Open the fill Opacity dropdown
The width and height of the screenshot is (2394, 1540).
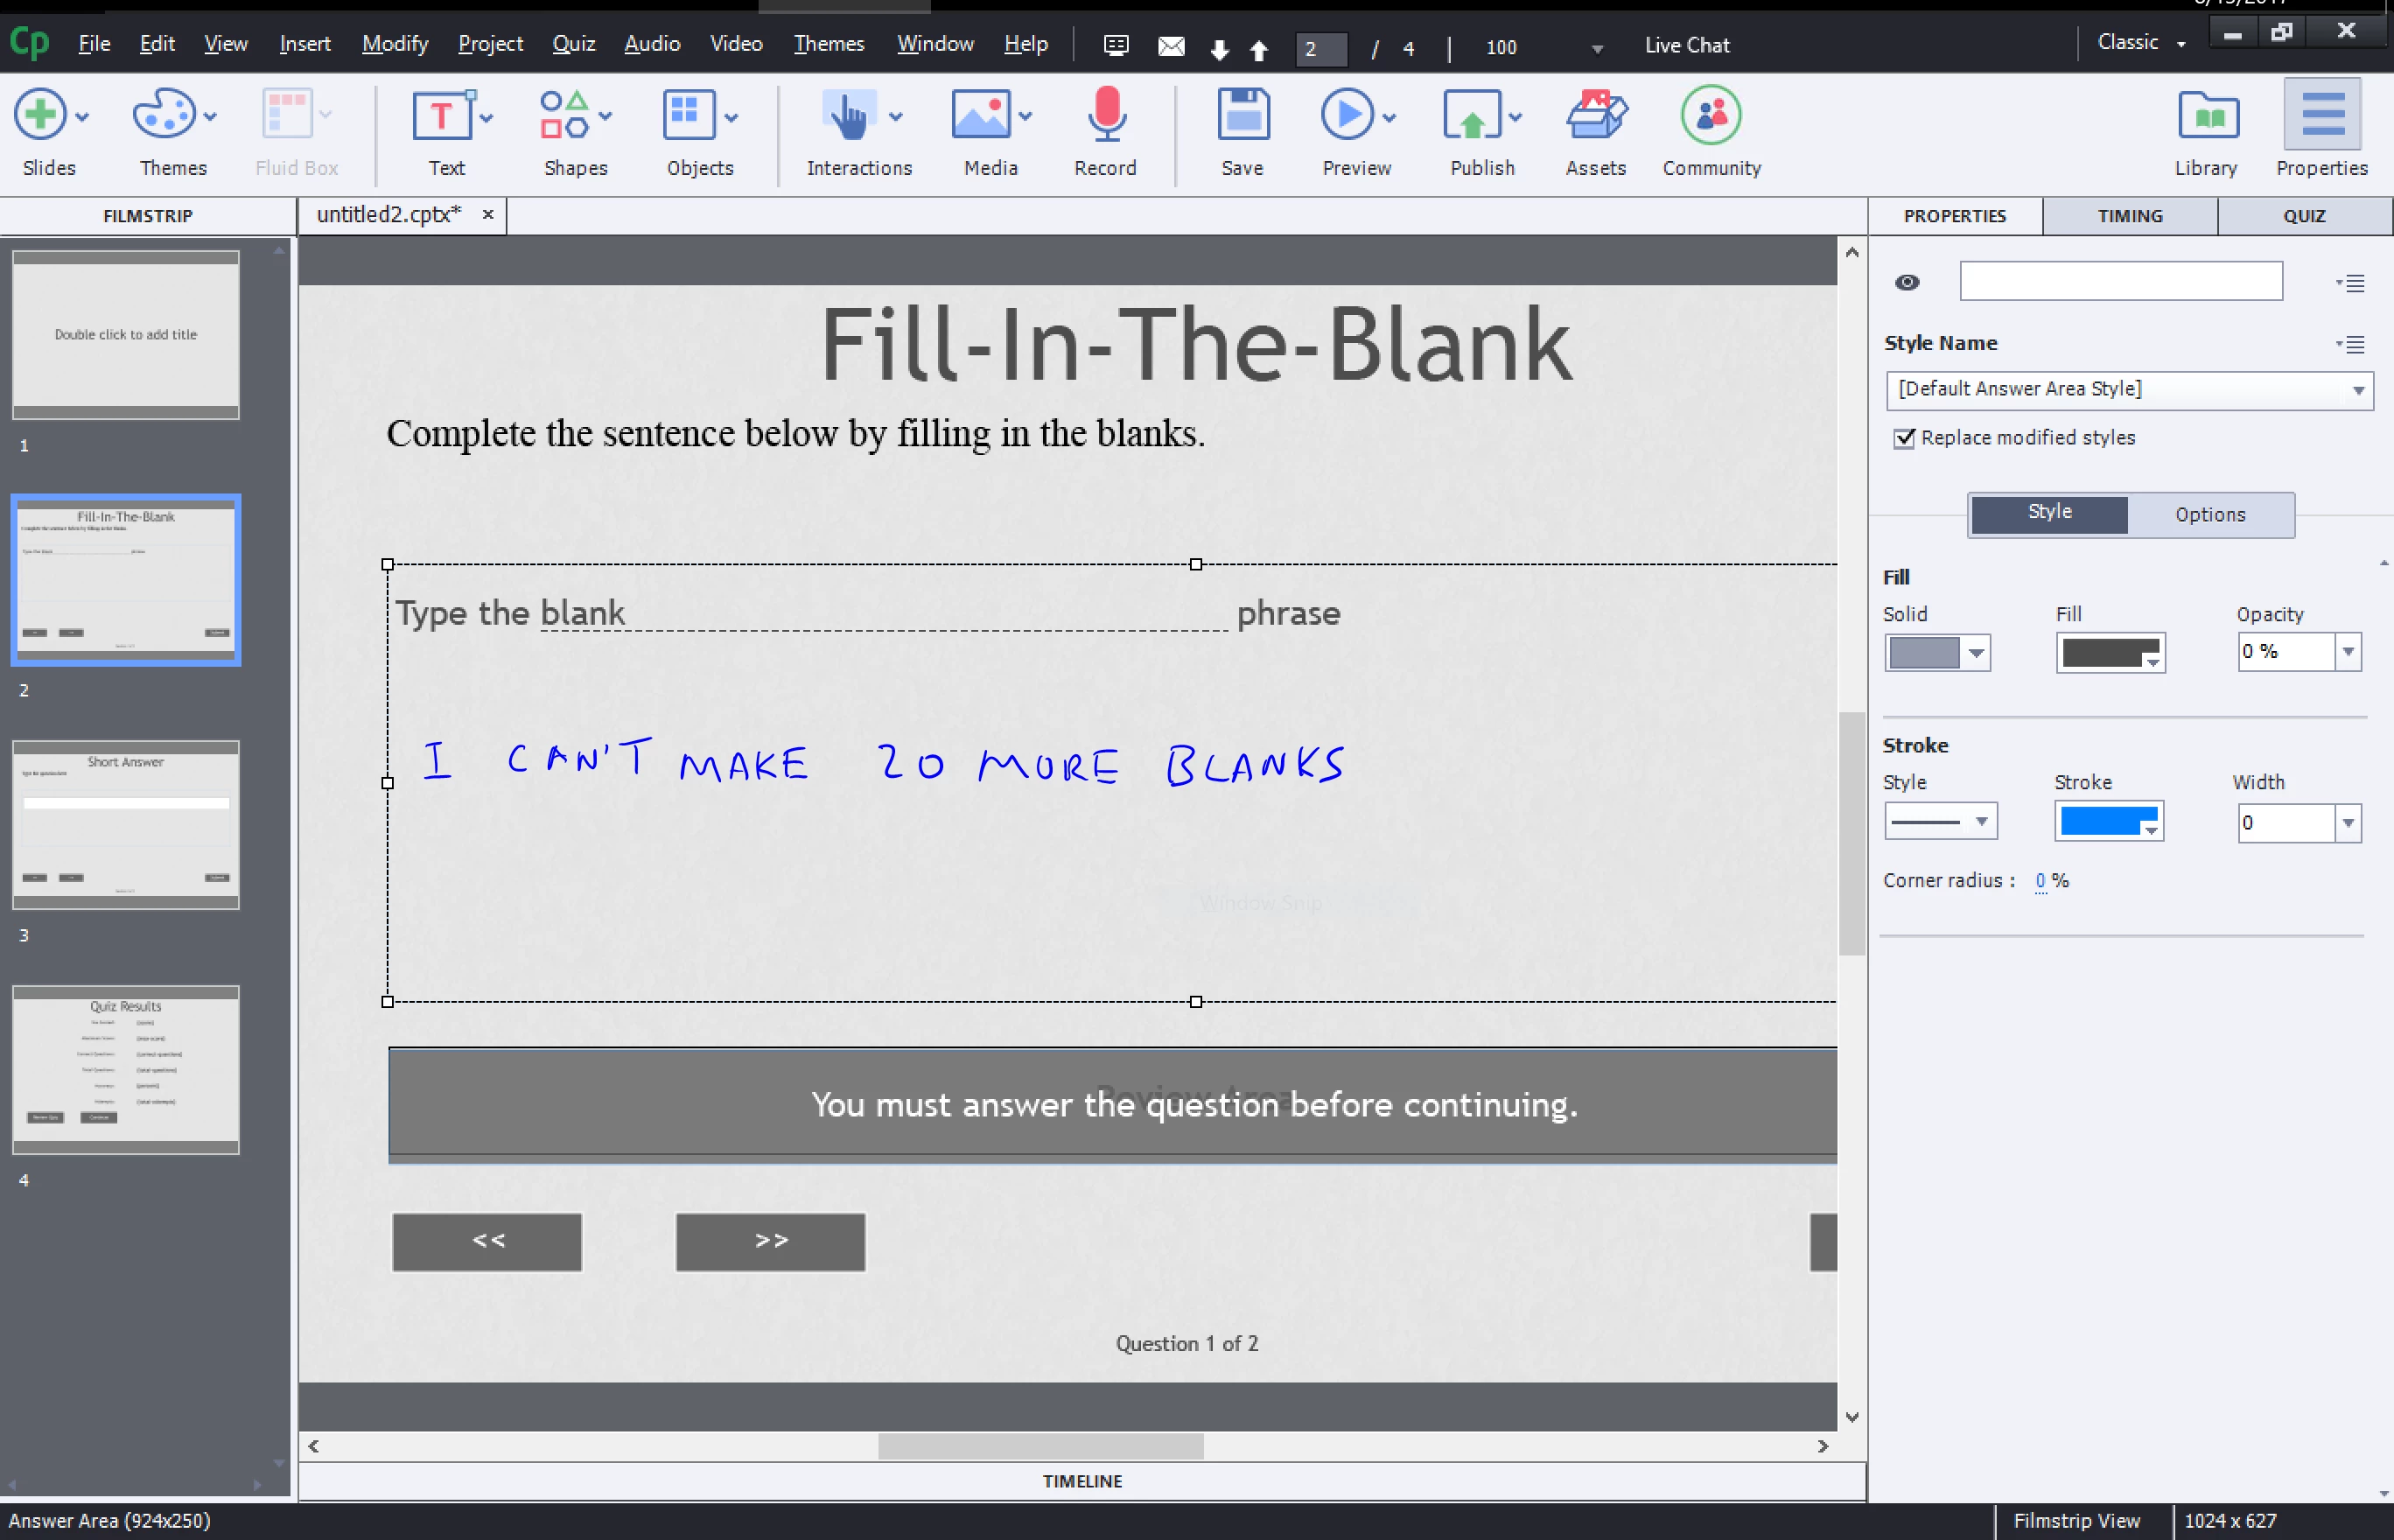click(x=2348, y=652)
